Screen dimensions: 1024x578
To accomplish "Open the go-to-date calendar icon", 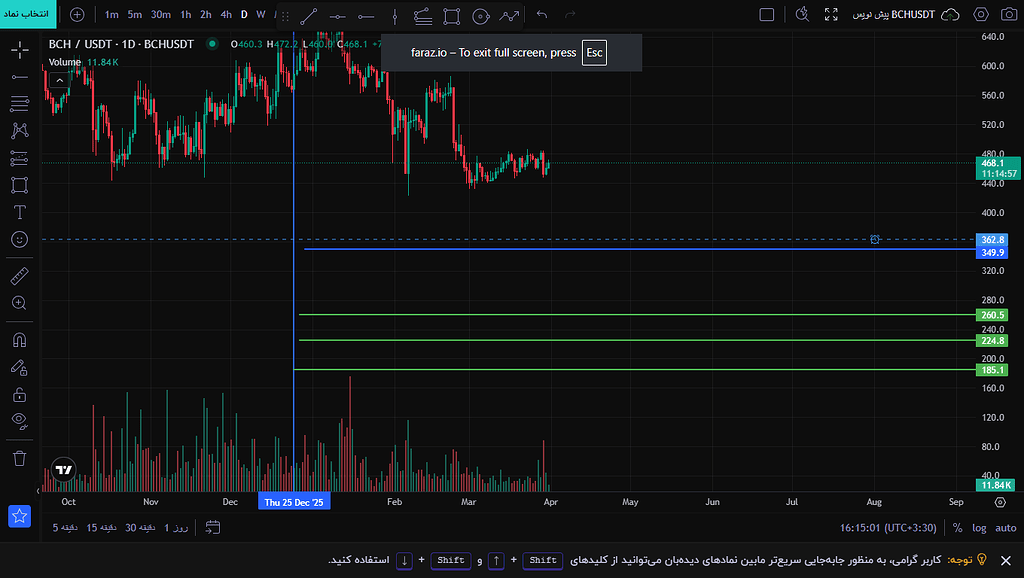I will tap(213, 527).
